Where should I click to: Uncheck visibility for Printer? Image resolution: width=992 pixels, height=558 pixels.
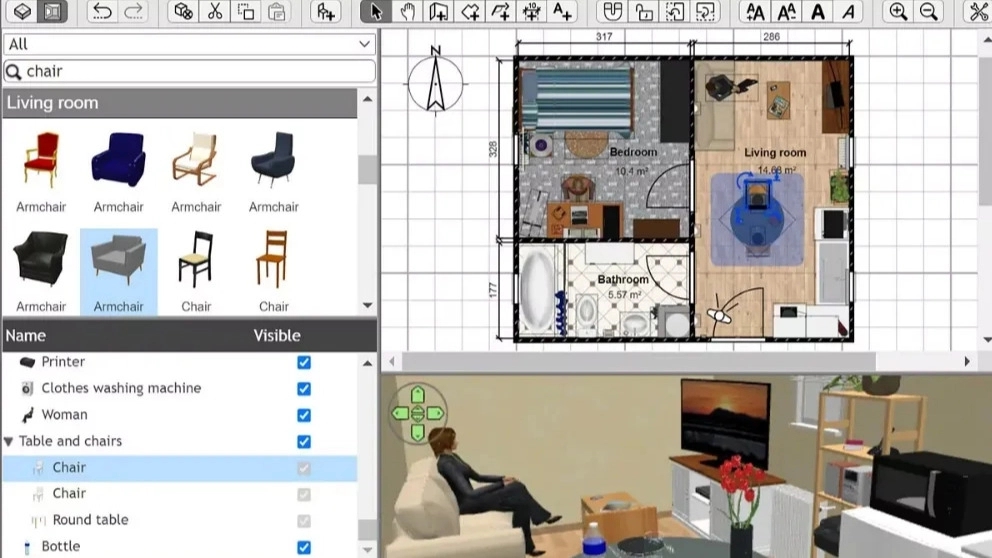click(x=304, y=362)
